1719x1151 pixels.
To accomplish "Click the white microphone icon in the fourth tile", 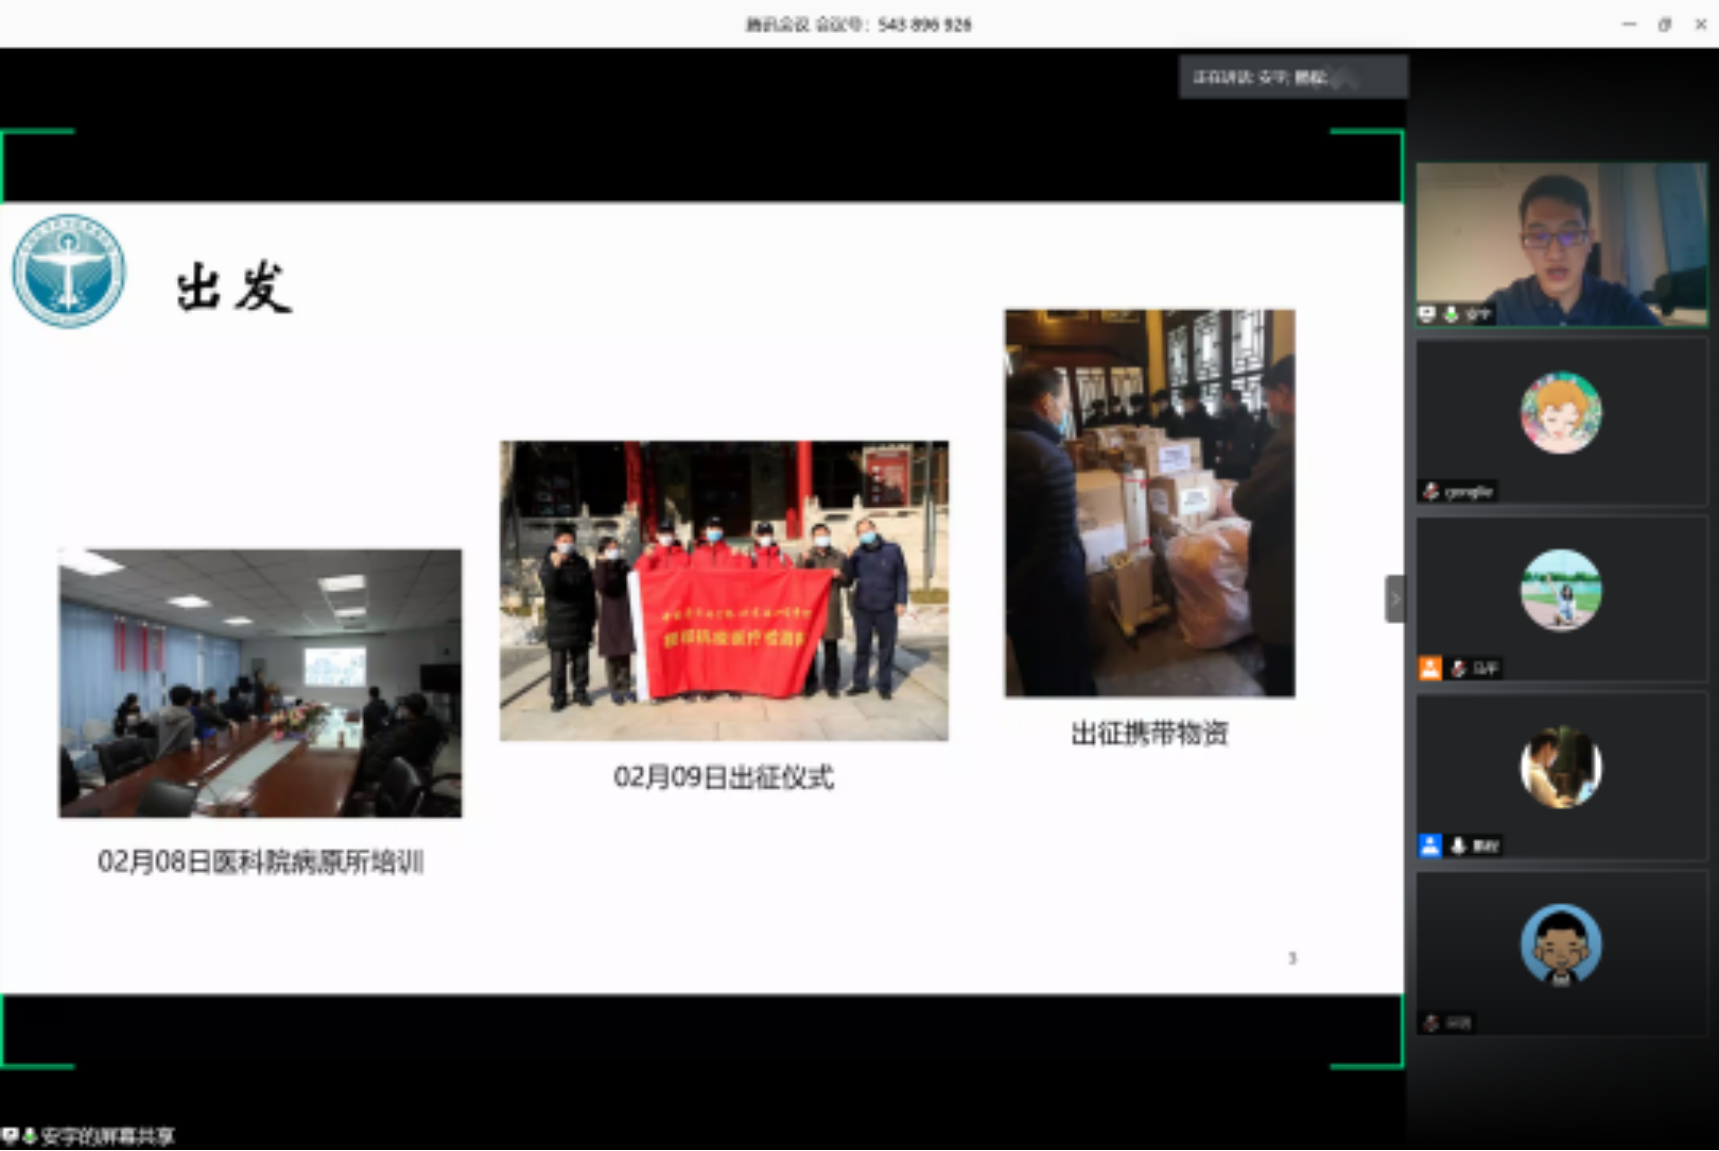I will point(1459,845).
